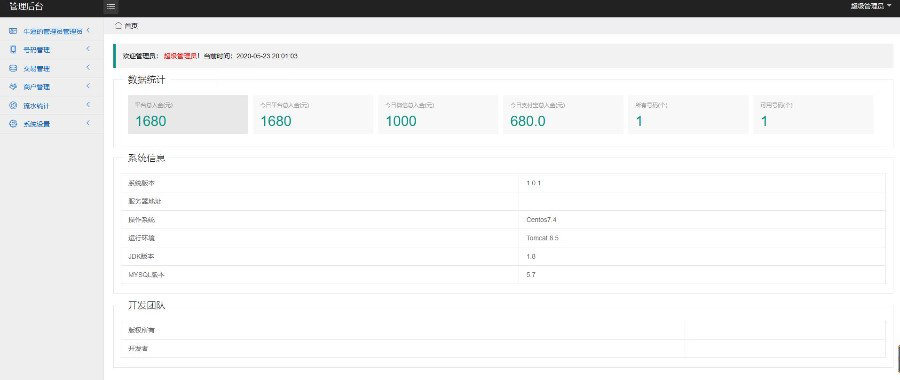900x380 pixels.
Task: Click the 数据统计 section heading
Action: tap(146, 80)
